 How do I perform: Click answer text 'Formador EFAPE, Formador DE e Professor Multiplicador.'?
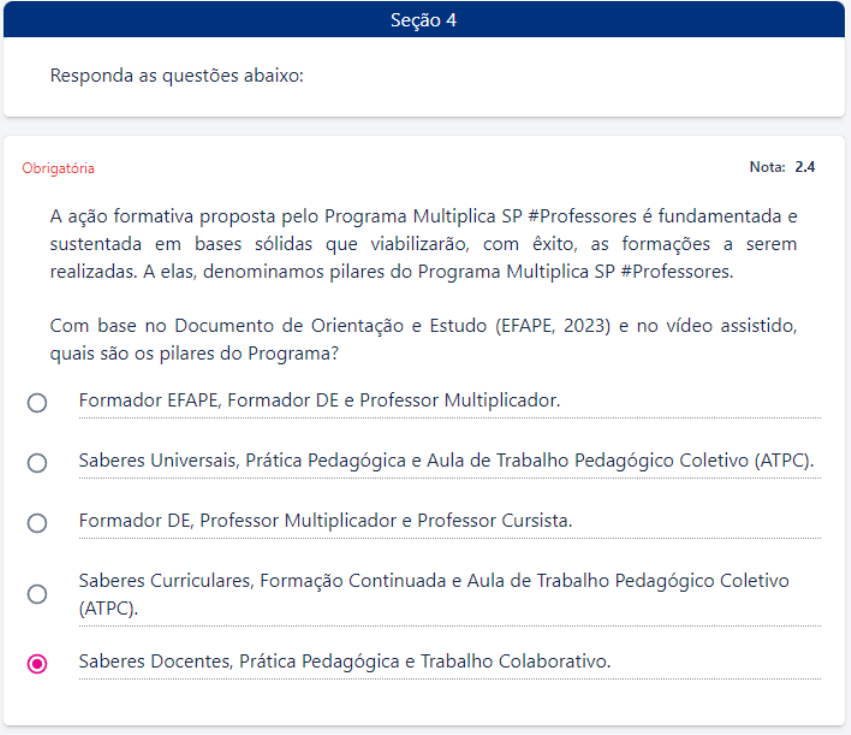pyautogui.click(x=319, y=401)
